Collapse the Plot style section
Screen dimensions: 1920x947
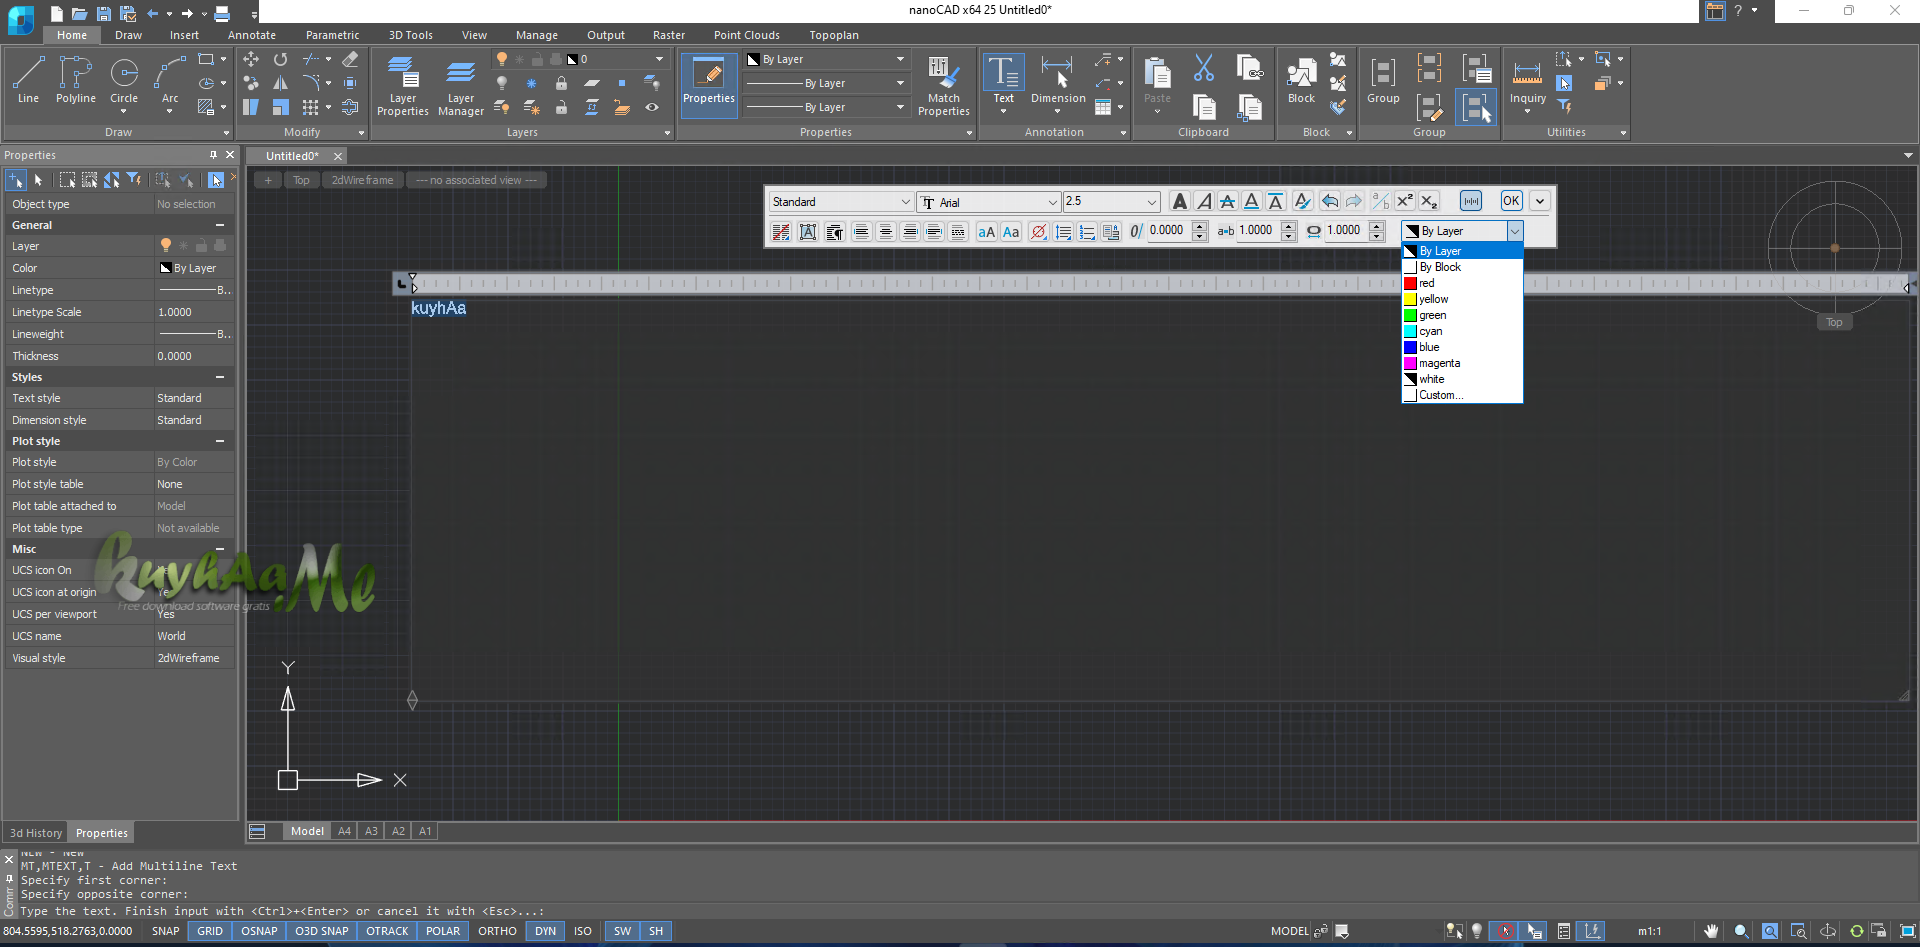pos(220,441)
